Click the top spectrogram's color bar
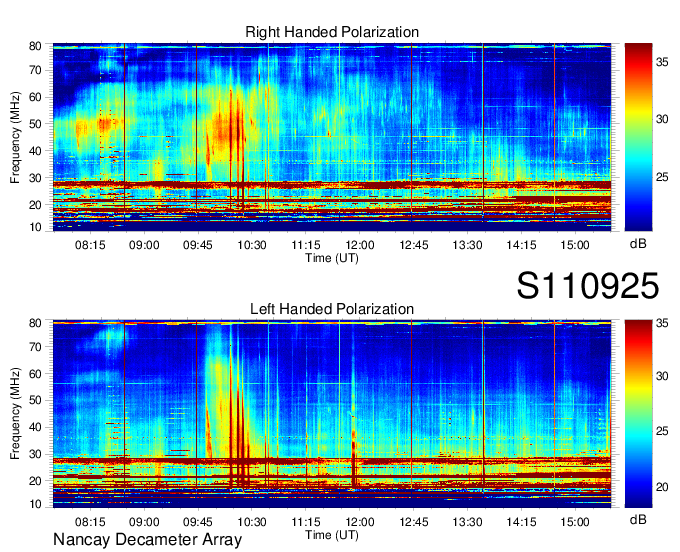Image resolution: width=680 pixels, height=552 pixels. [x=638, y=137]
